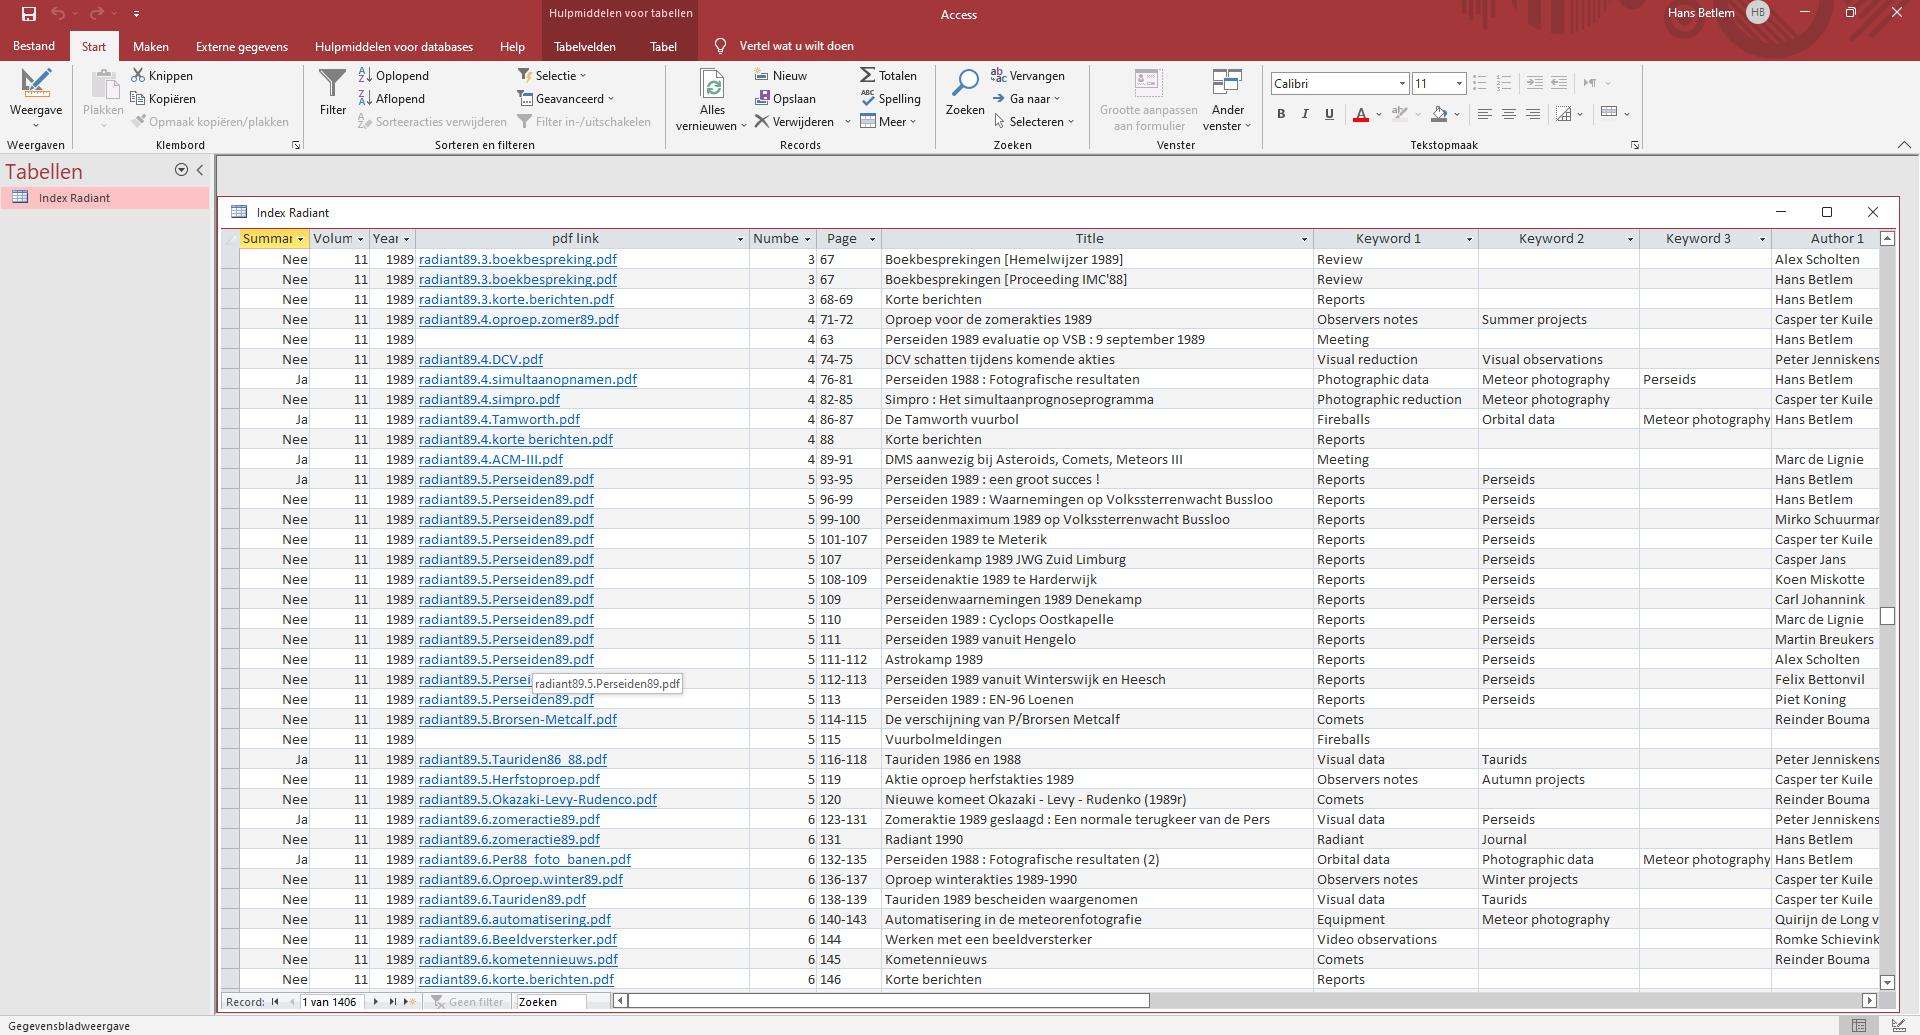Switch to Tabelvelden tab
This screenshot has width=1920, height=1035.
585,46
